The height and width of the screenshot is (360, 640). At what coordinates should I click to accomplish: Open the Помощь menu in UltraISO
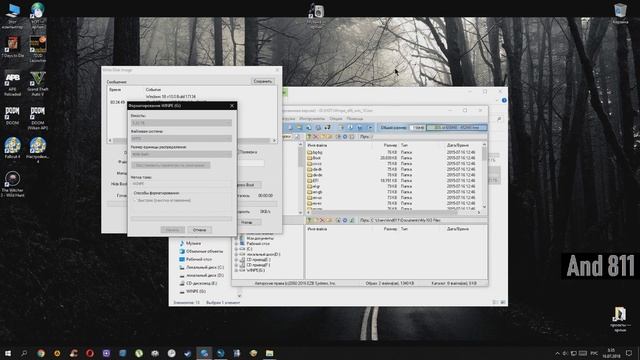pos(354,118)
